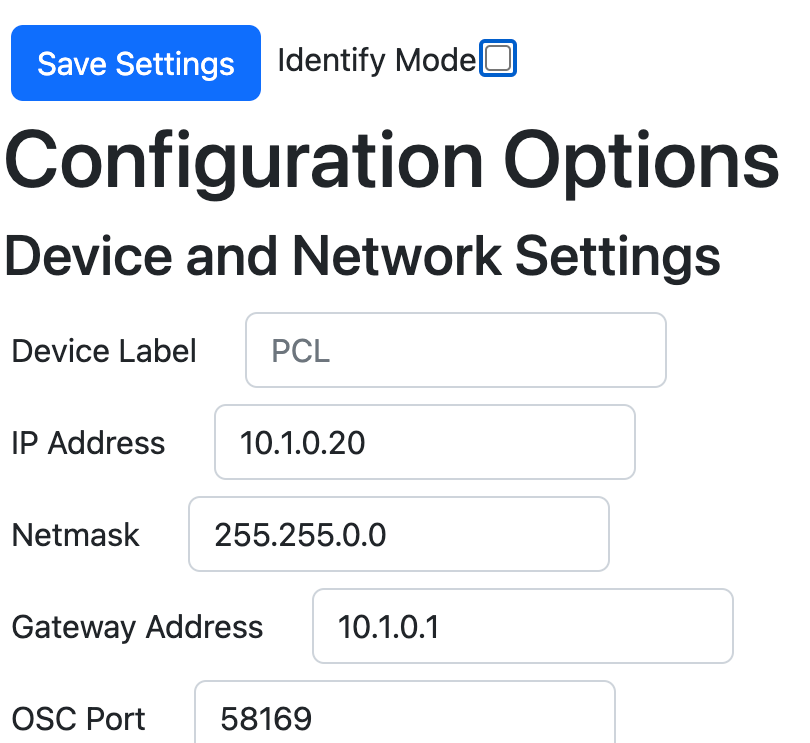Place cursor after the 10.1.0.20 value

[x=367, y=443]
